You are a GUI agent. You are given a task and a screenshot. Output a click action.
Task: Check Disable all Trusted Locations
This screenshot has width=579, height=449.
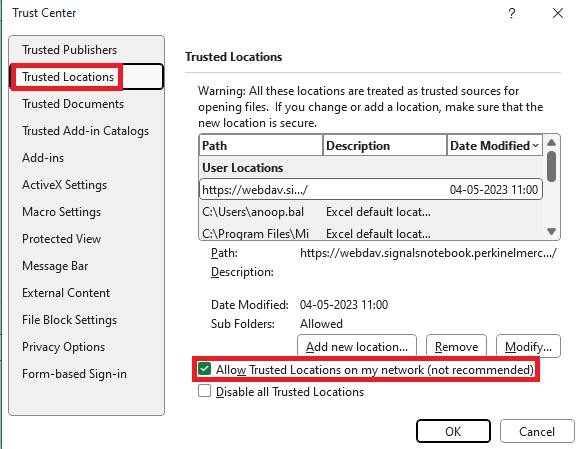(x=204, y=391)
